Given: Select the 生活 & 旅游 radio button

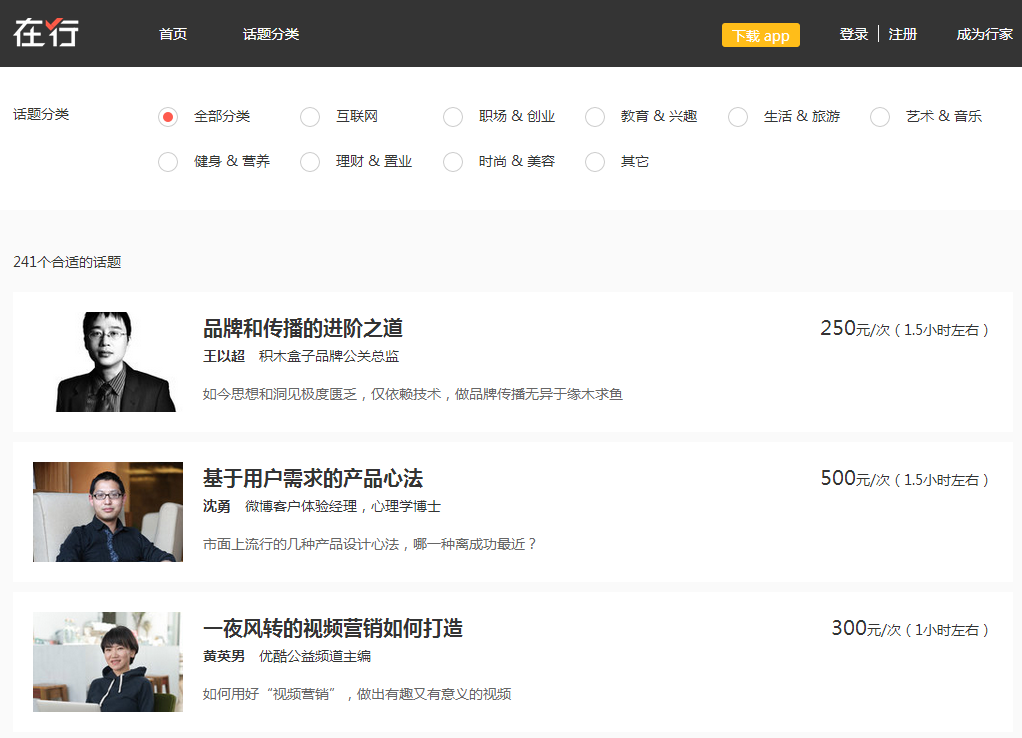Looking at the screenshot, I should [738, 117].
